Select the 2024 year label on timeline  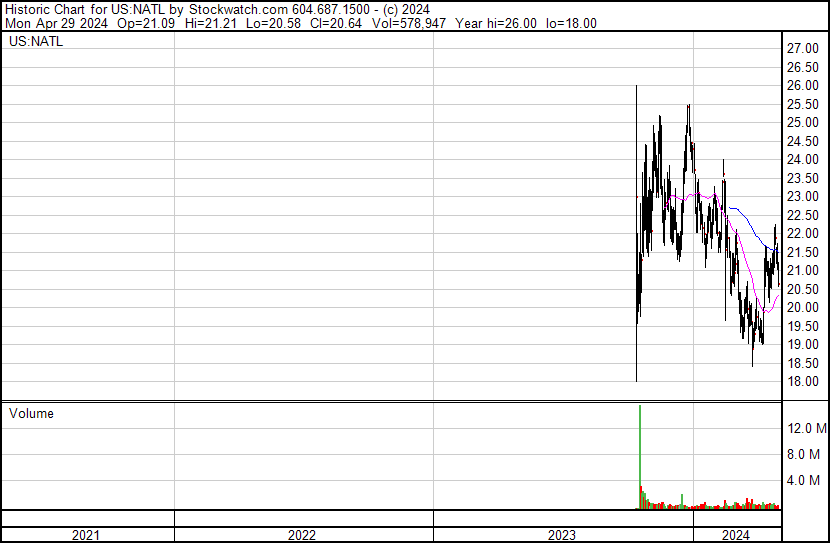[736, 535]
